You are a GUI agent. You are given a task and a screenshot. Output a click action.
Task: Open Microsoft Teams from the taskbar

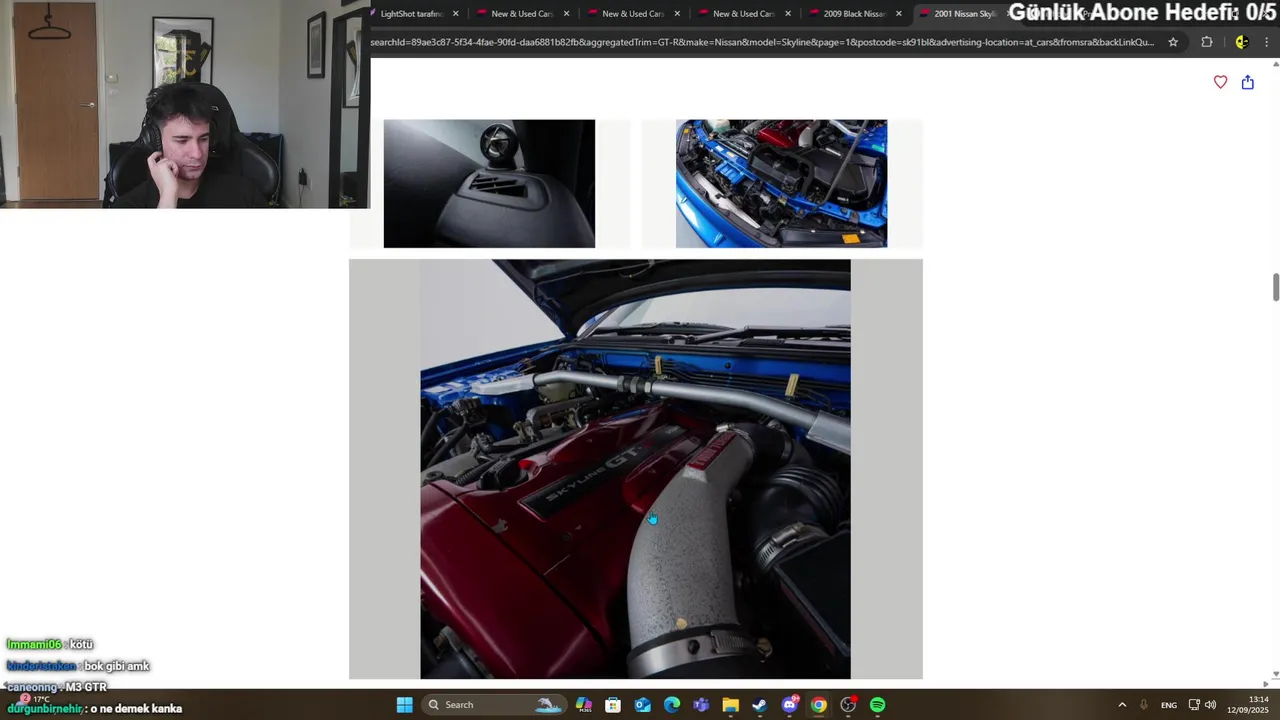point(701,705)
